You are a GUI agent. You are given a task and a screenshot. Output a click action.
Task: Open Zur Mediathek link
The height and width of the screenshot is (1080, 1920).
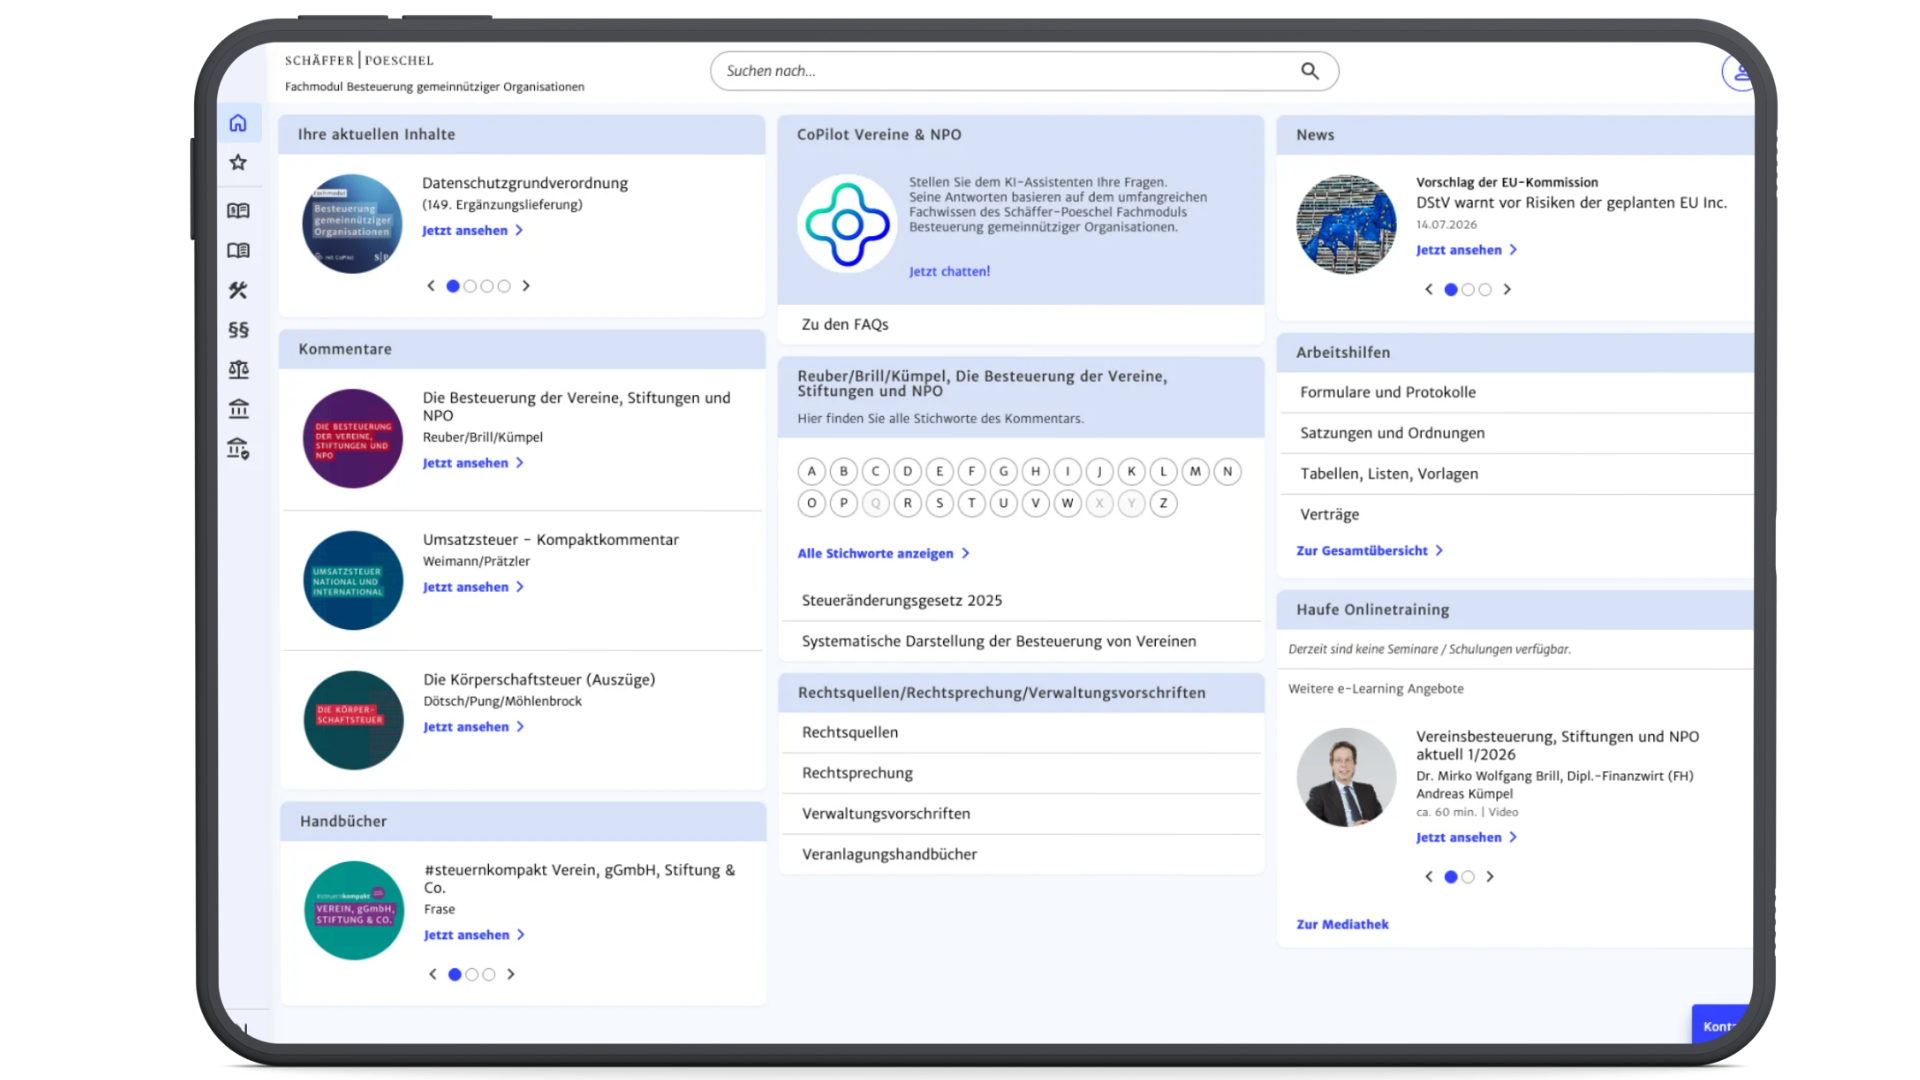click(x=1342, y=925)
